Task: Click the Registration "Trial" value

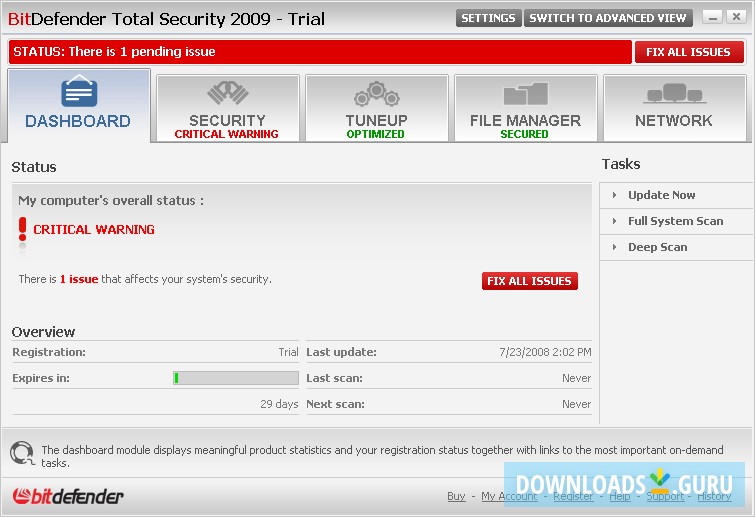Action: tap(288, 352)
